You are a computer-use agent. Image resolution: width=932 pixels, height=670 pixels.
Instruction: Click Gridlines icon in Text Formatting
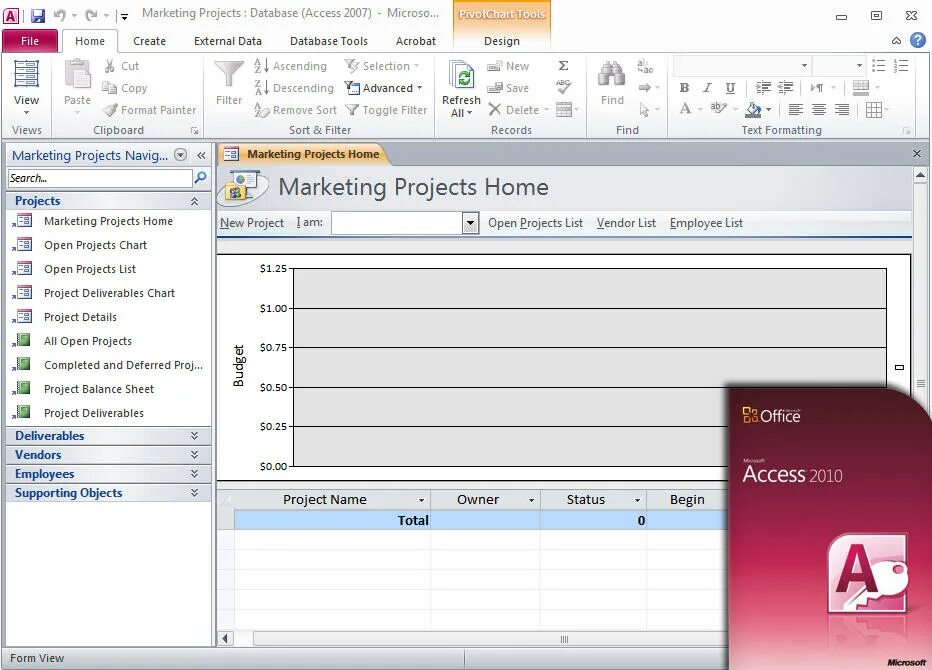click(x=874, y=109)
